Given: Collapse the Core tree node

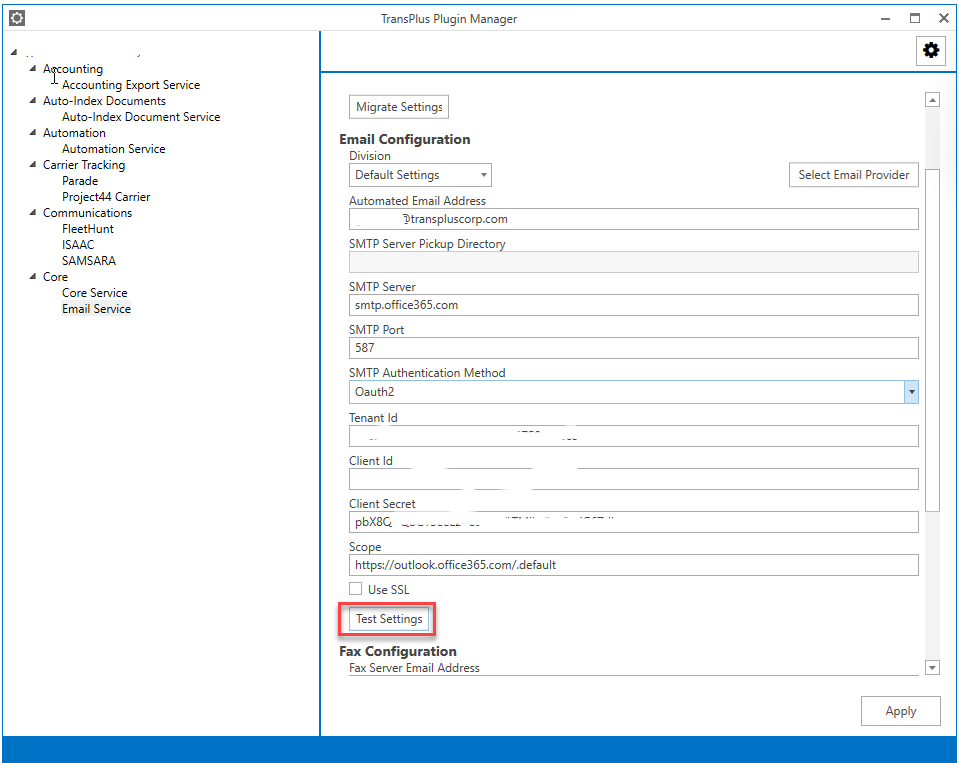Looking at the screenshot, I should pos(31,276).
